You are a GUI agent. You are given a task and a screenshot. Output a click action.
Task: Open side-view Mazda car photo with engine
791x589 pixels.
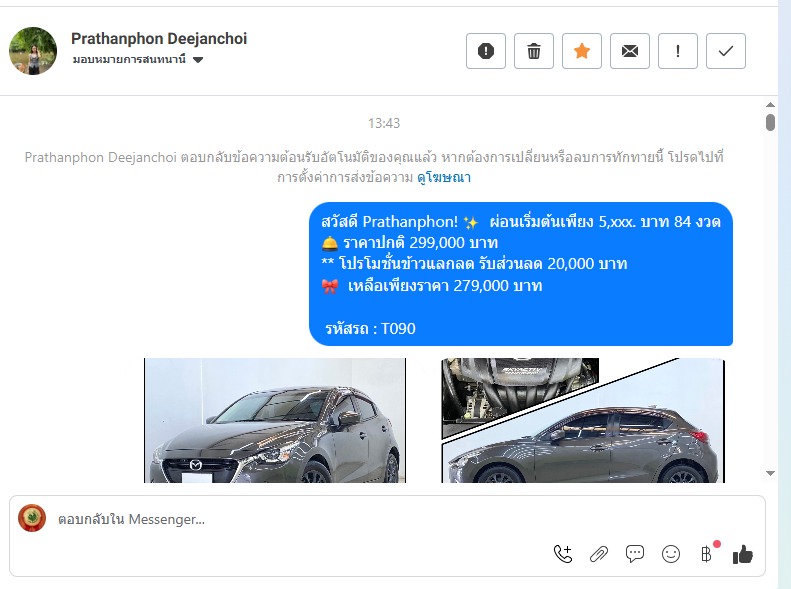583,421
